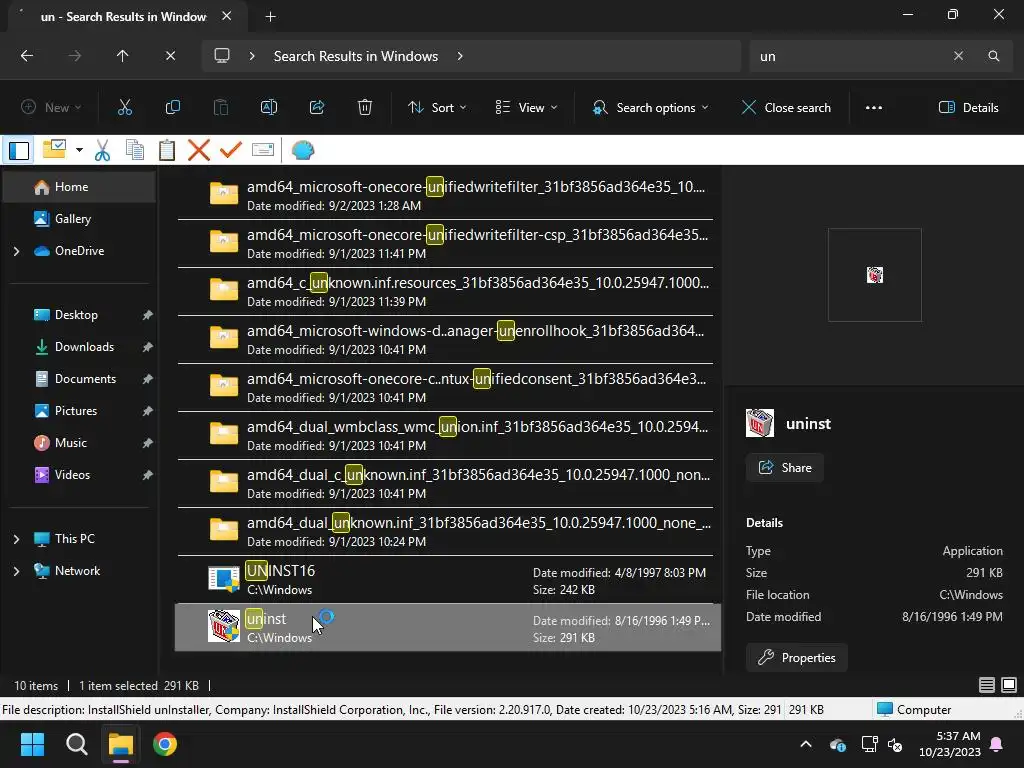1024x768 pixels.
Task: Select Home in the navigation pane
Action: (x=80, y=187)
